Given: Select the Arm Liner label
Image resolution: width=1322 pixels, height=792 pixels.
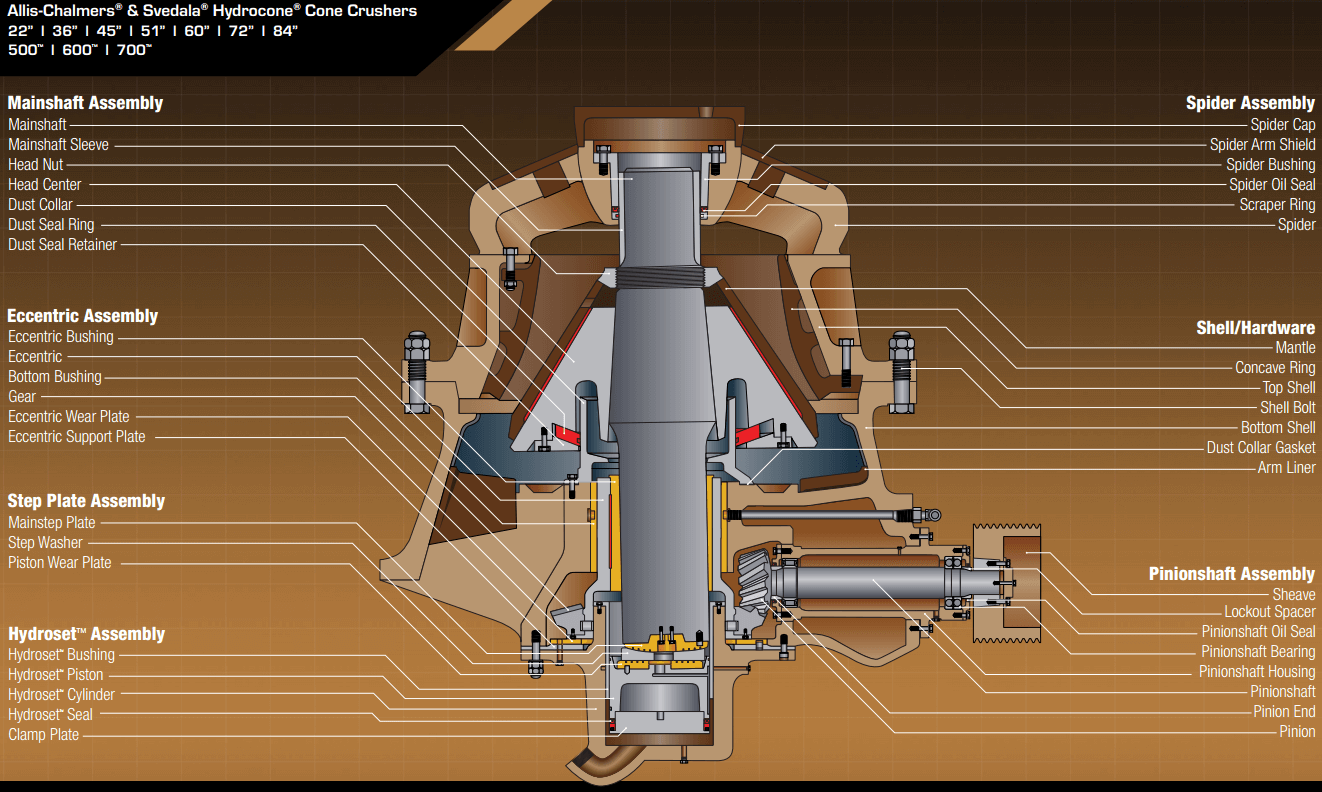Looking at the screenshot, I should [x=1287, y=468].
